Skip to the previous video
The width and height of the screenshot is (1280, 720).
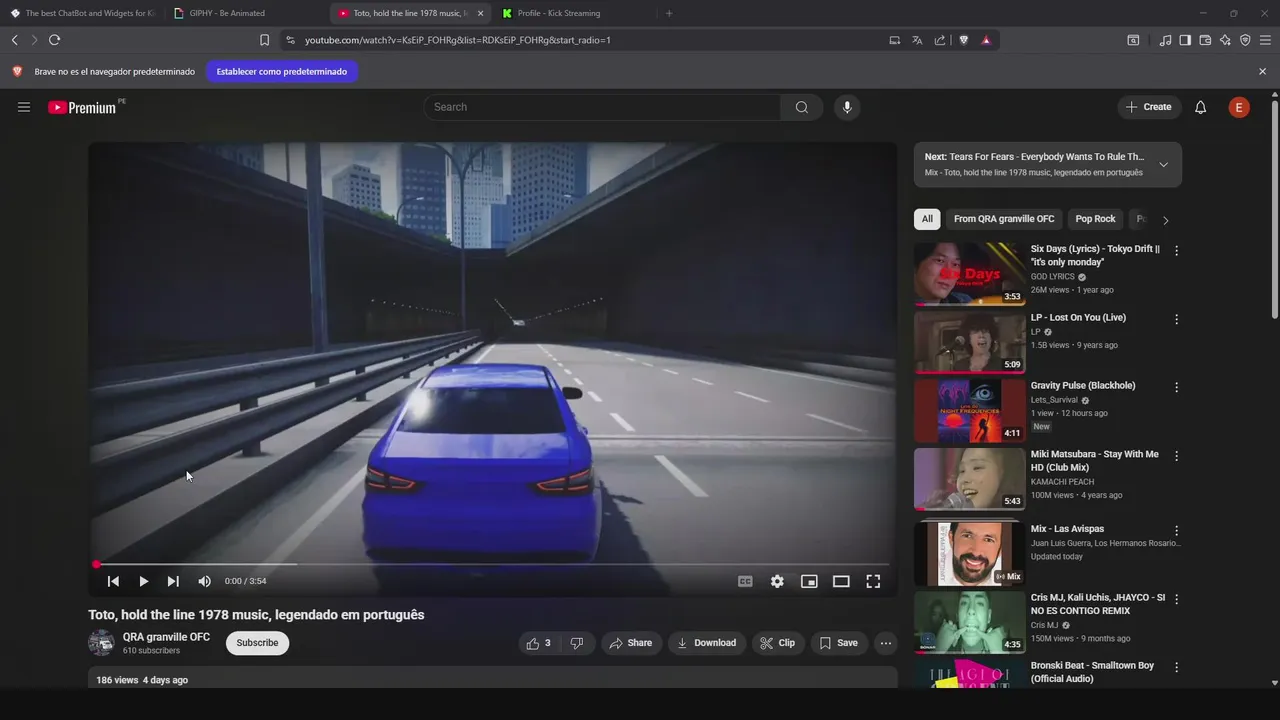pos(113,581)
